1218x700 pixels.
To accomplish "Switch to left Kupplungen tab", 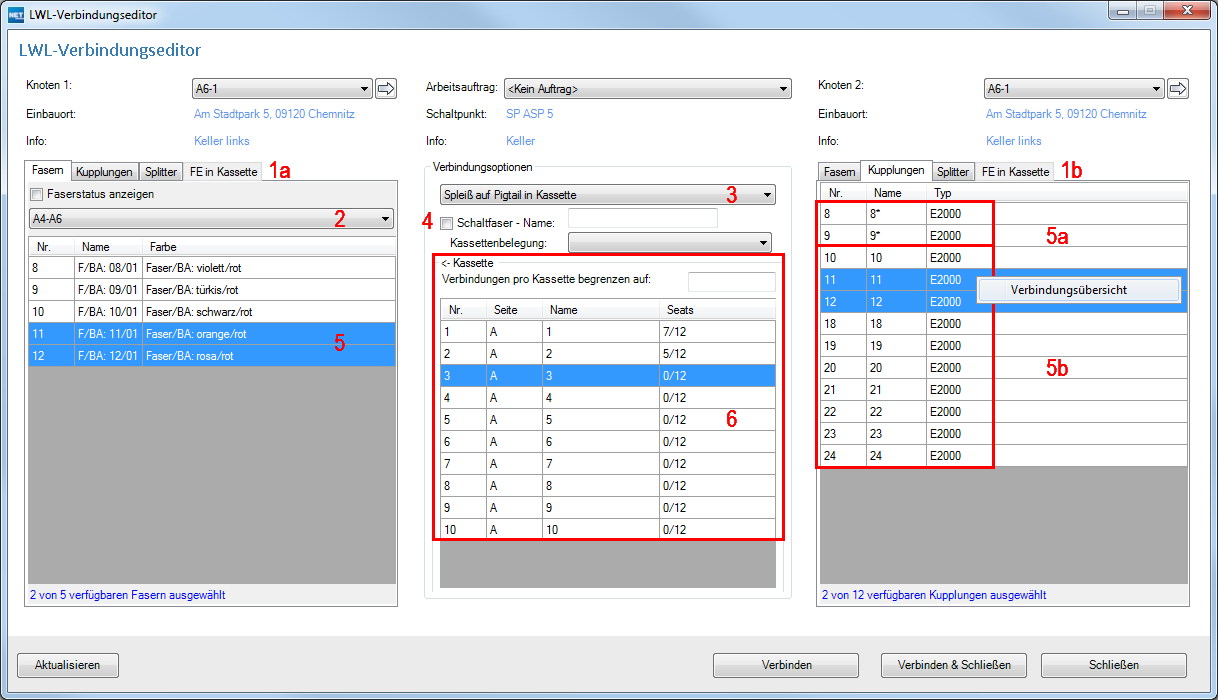I will 104,172.
